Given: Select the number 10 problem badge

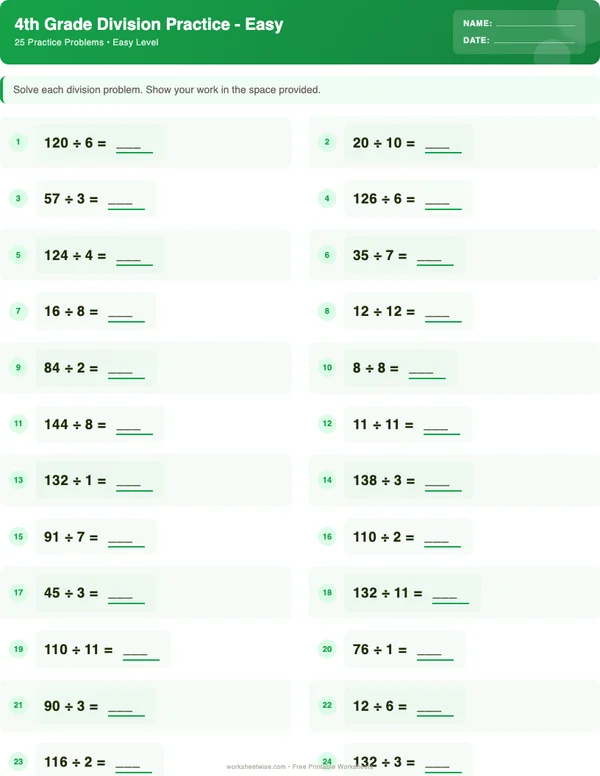Looking at the screenshot, I should click(327, 368).
